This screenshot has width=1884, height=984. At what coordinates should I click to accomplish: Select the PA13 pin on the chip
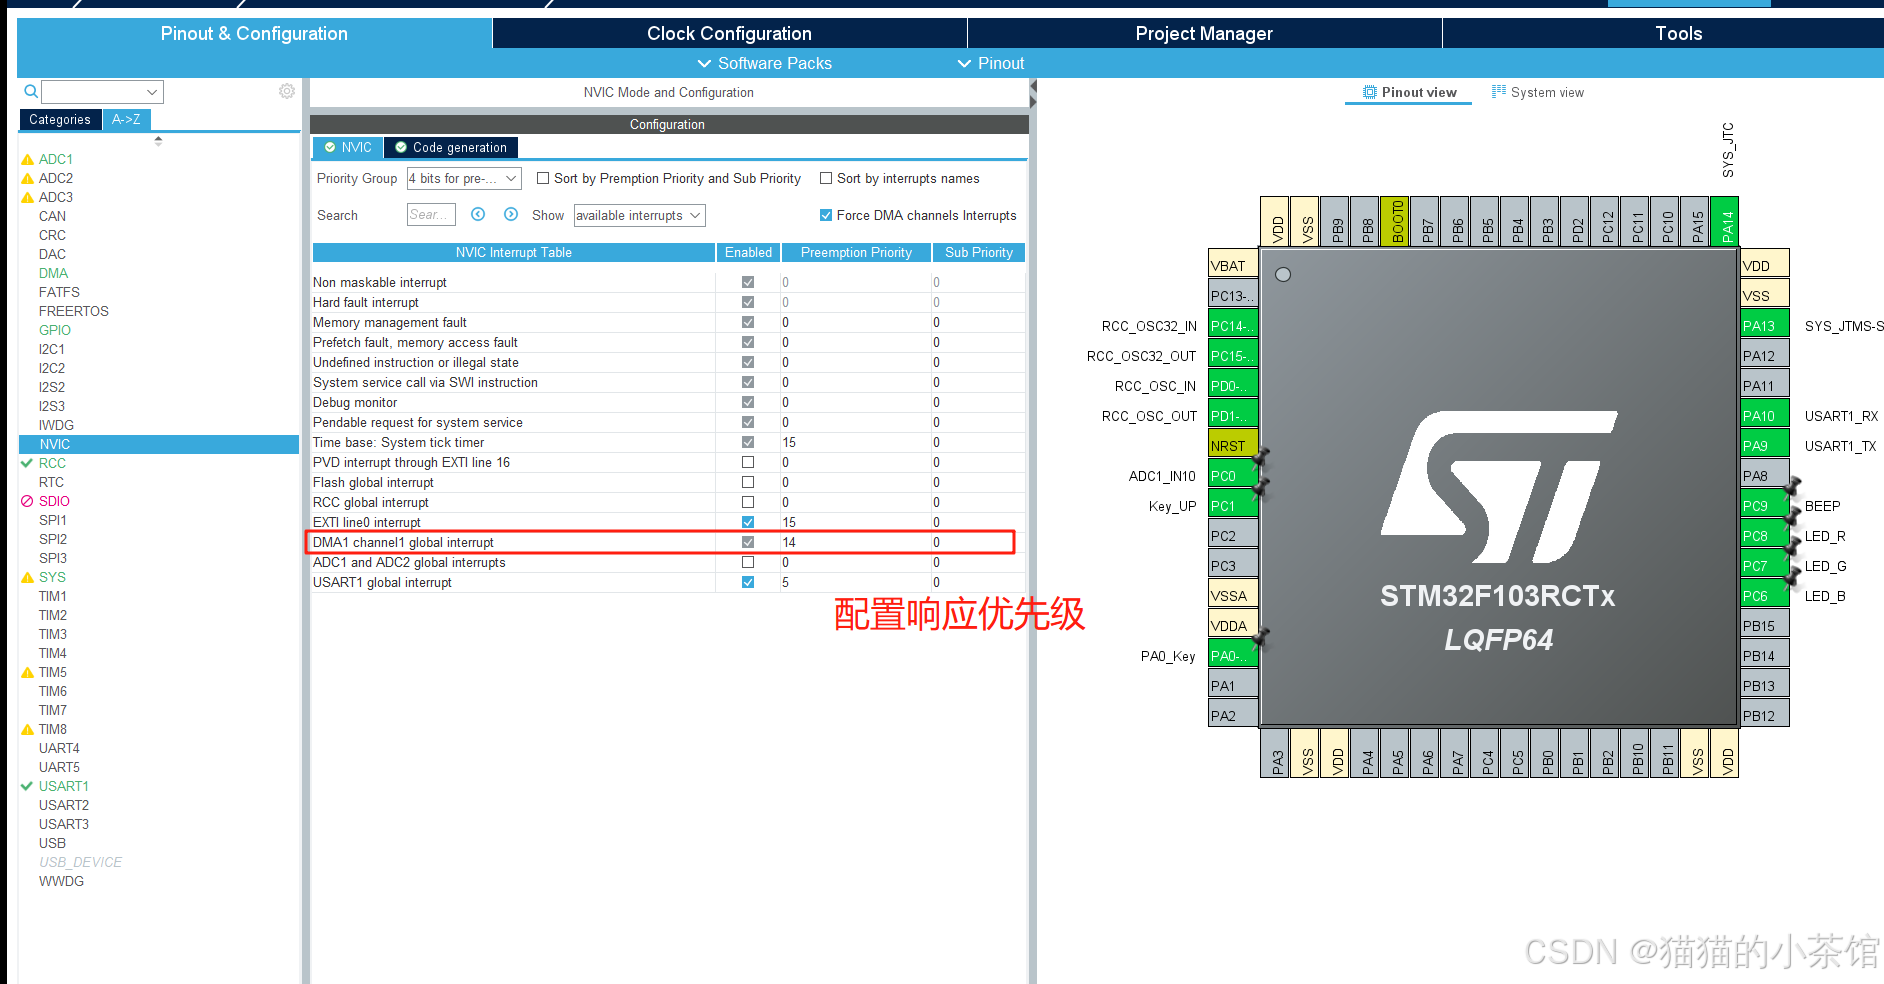1764,325
